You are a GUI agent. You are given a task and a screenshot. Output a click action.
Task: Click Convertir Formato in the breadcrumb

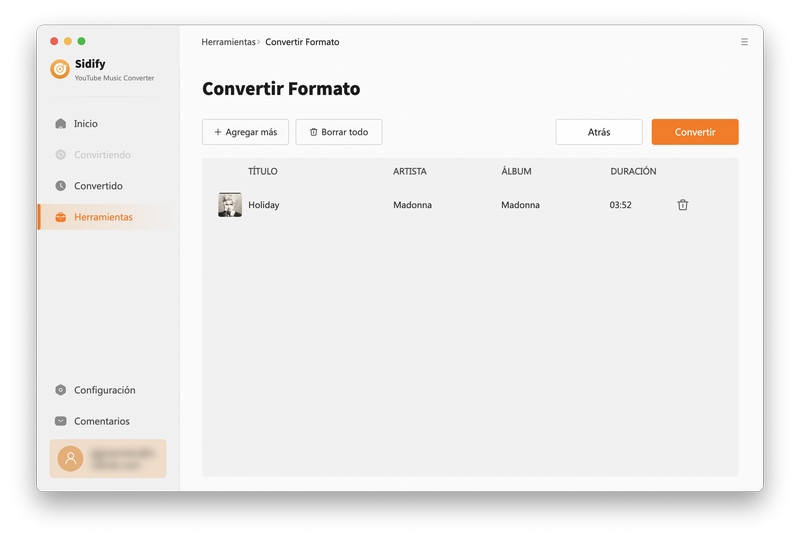pyautogui.click(x=302, y=42)
